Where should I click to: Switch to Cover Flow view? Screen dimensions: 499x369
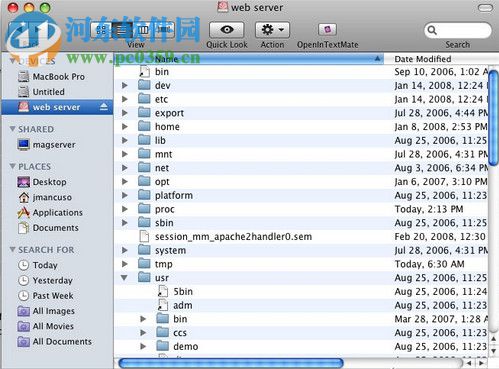pos(164,30)
